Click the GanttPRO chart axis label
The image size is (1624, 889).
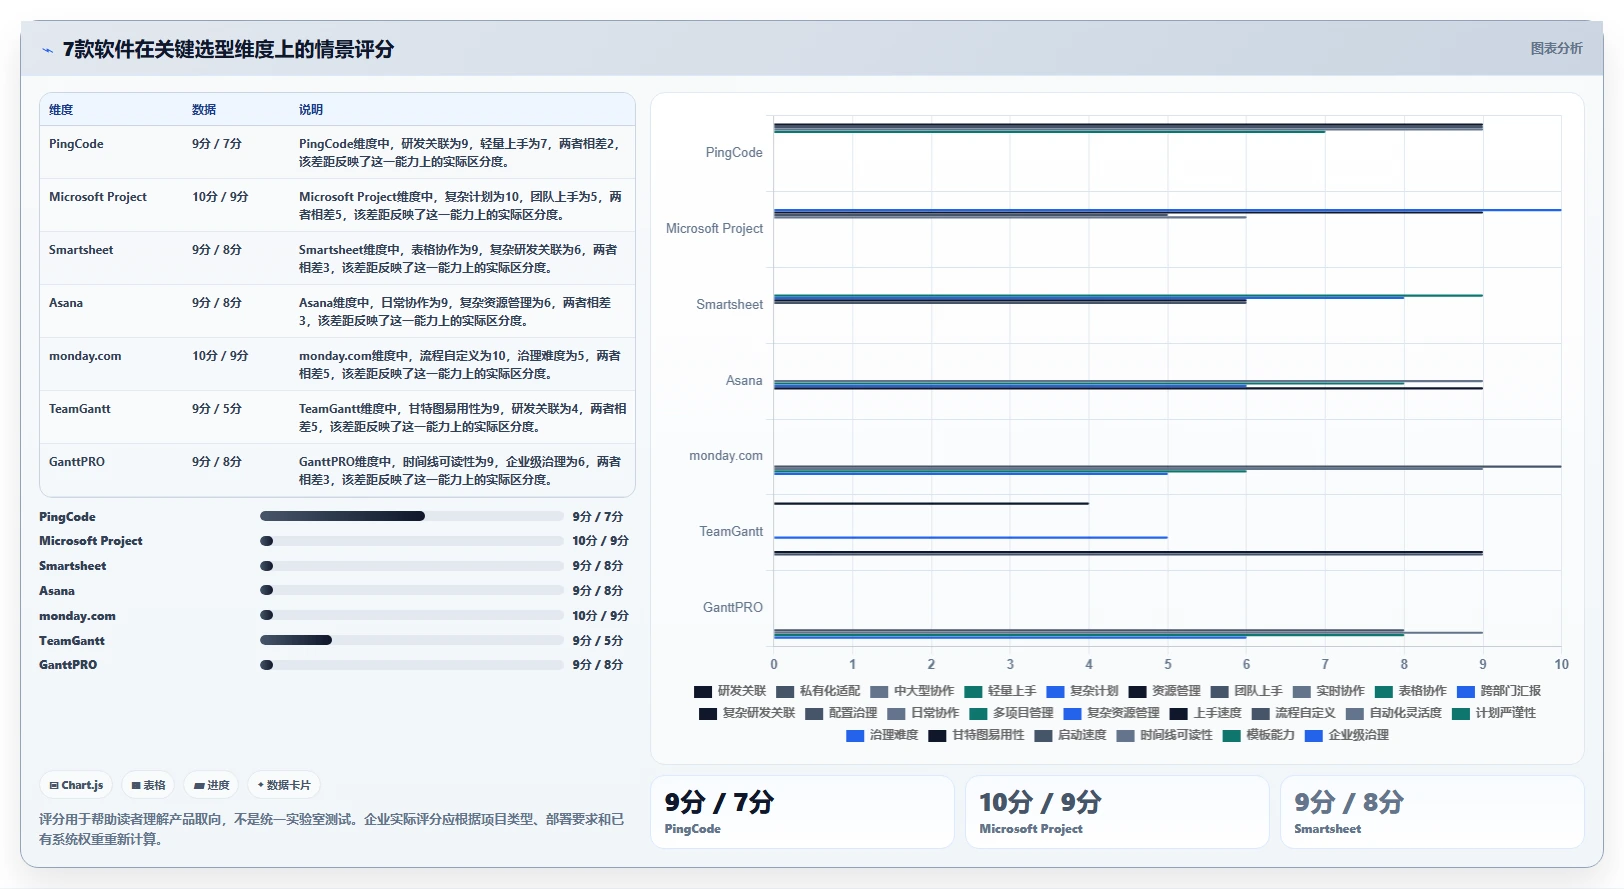tap(733, 608)
